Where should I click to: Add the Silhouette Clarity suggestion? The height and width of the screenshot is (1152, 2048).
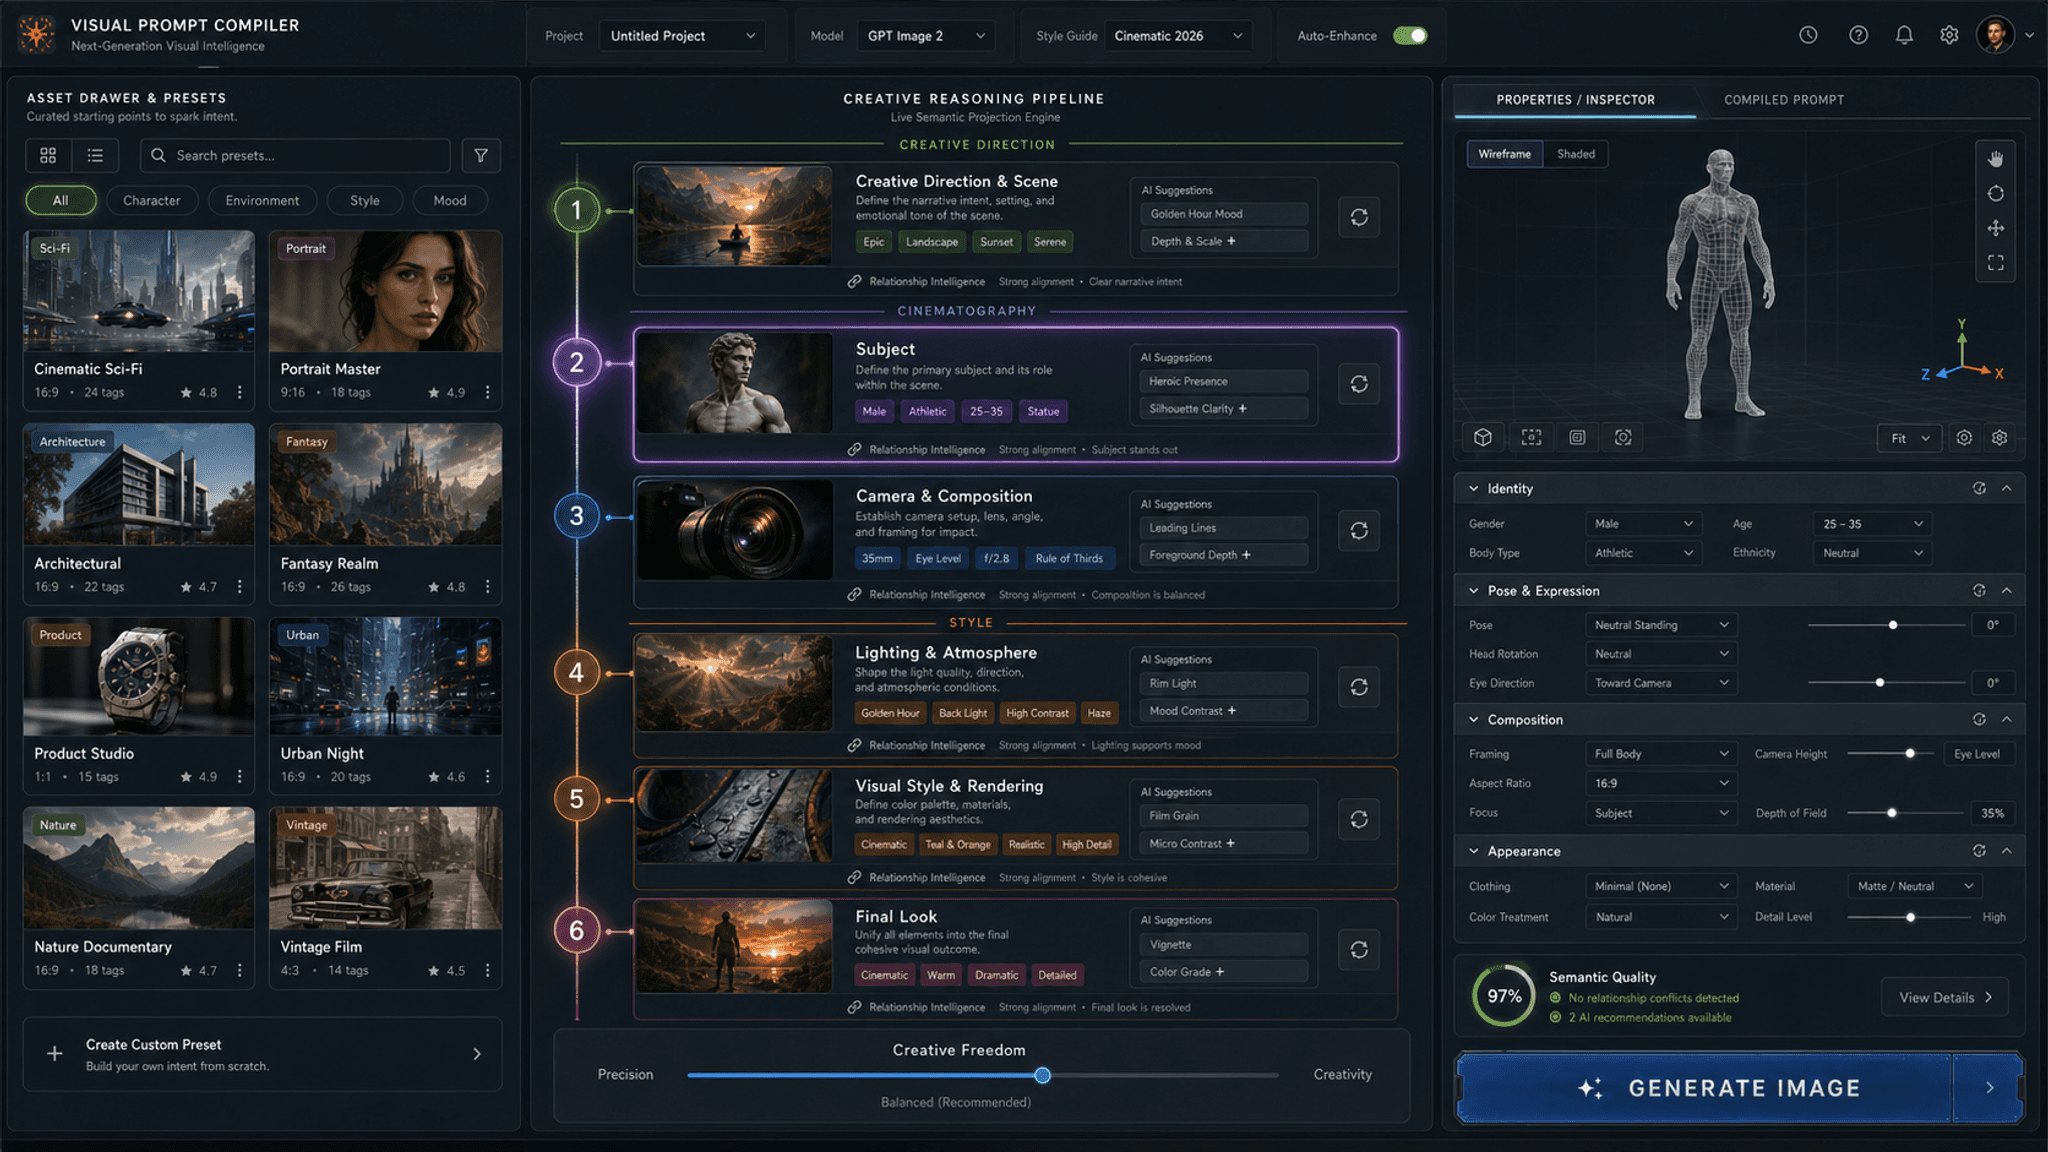(1223, 409)
